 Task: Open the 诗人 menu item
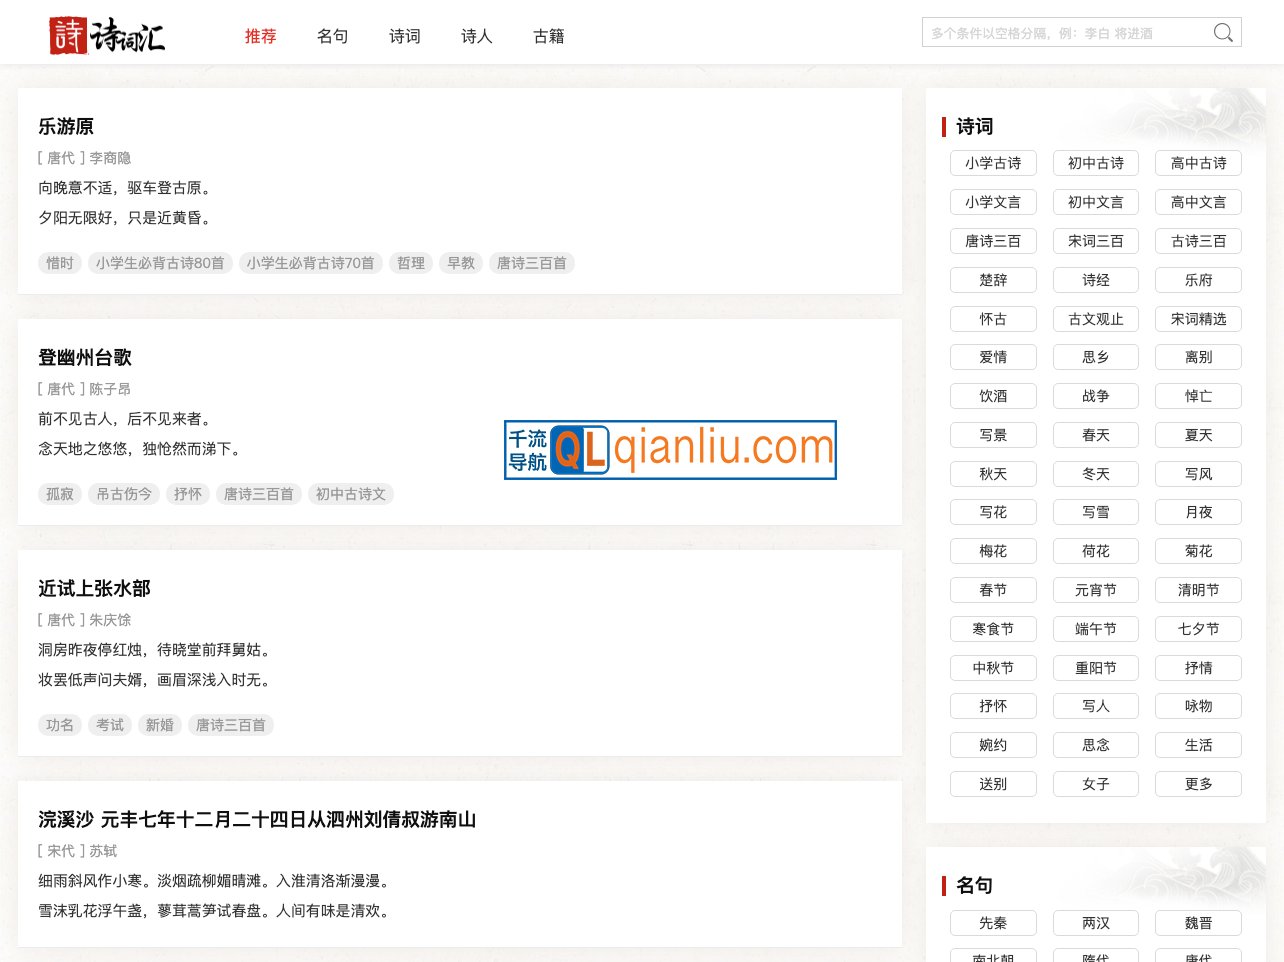pos(476,36)
